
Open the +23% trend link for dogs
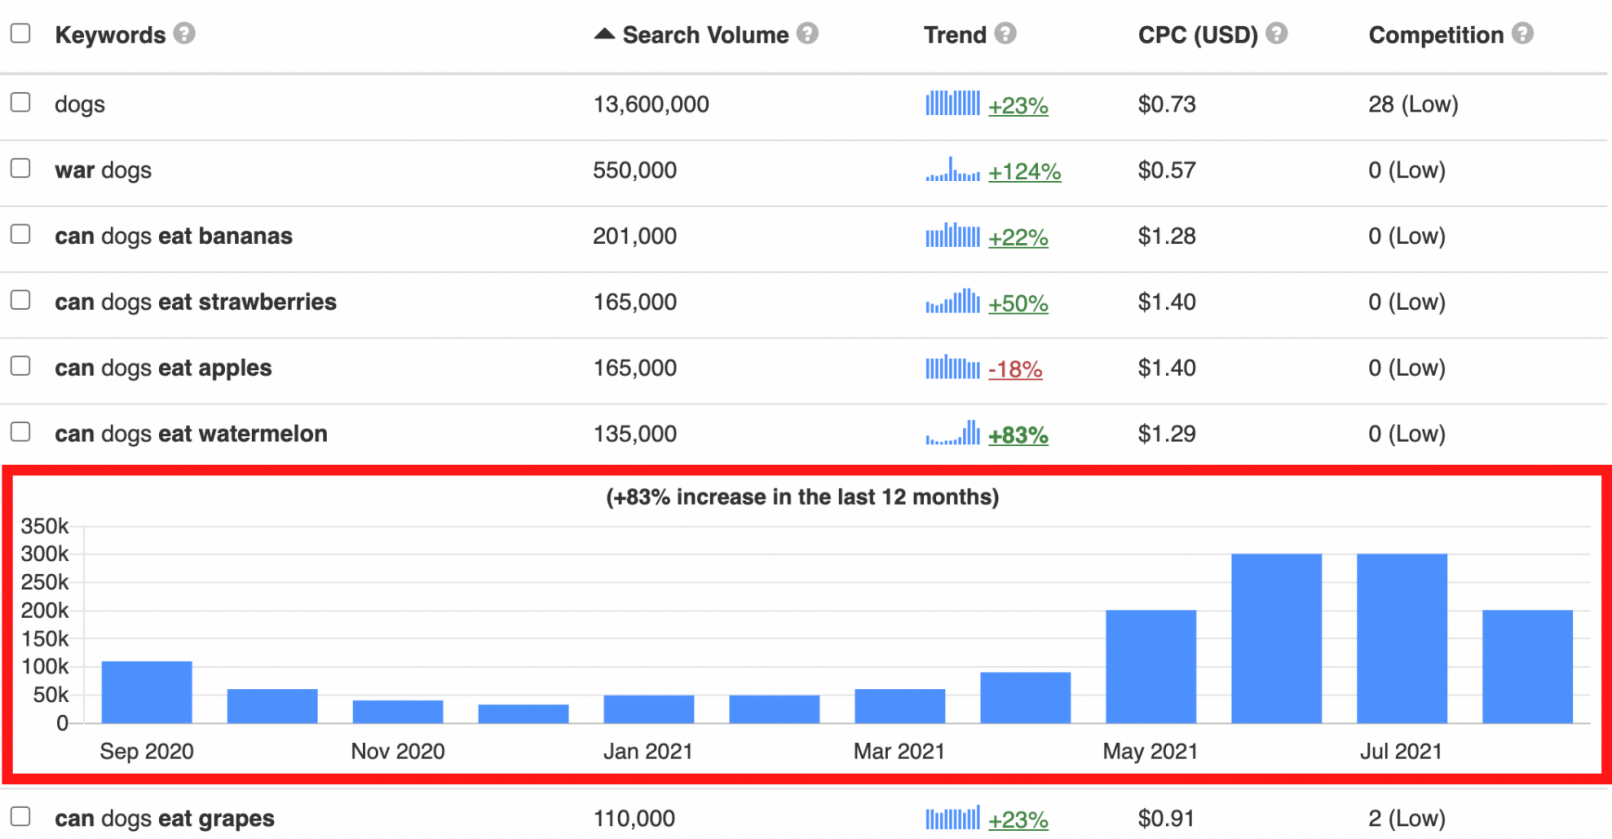click(x=1018, y=106)
